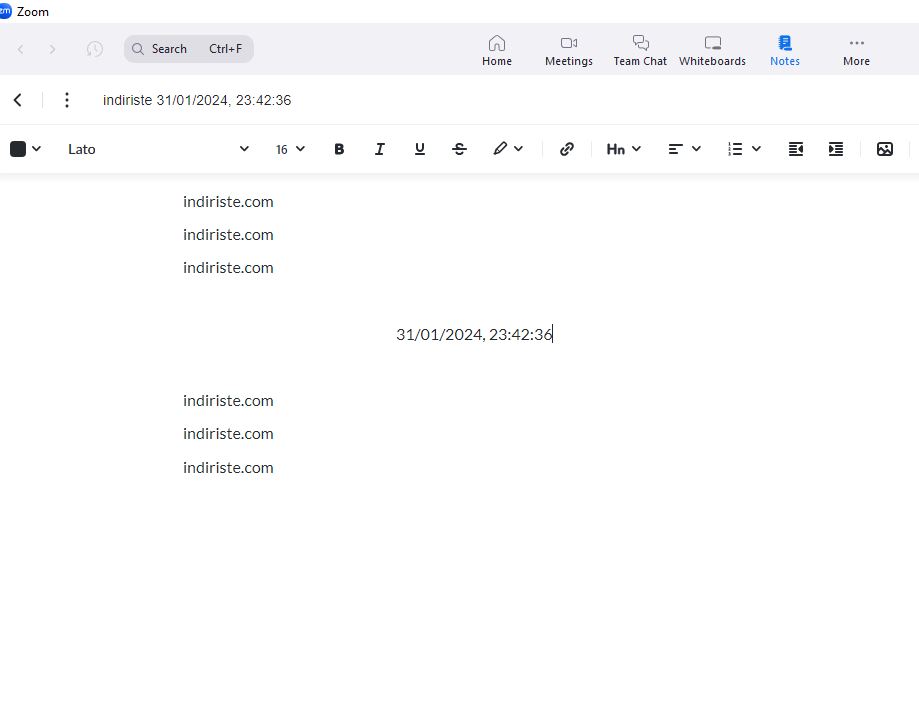
Task: Click the black text color swatch
Action: coord(18,149)
